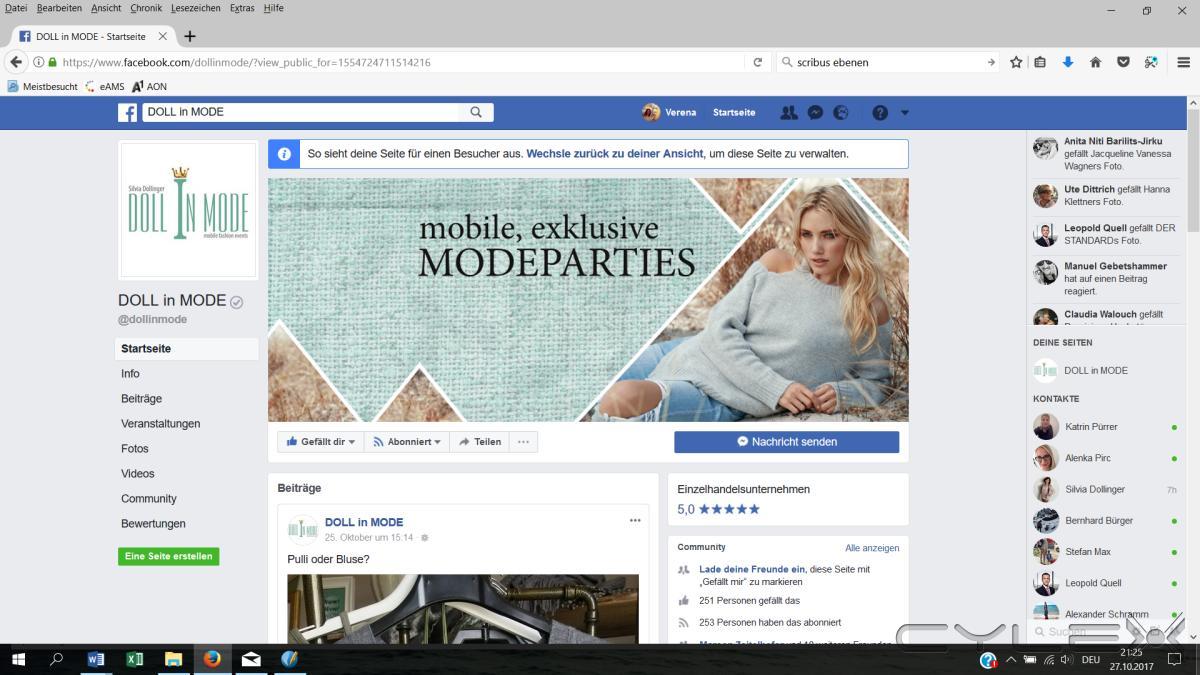The width and height of the screenshot is (1200, 675).
Task: Open the Pocket icon in toolbar
Action: pos(1123,62)
